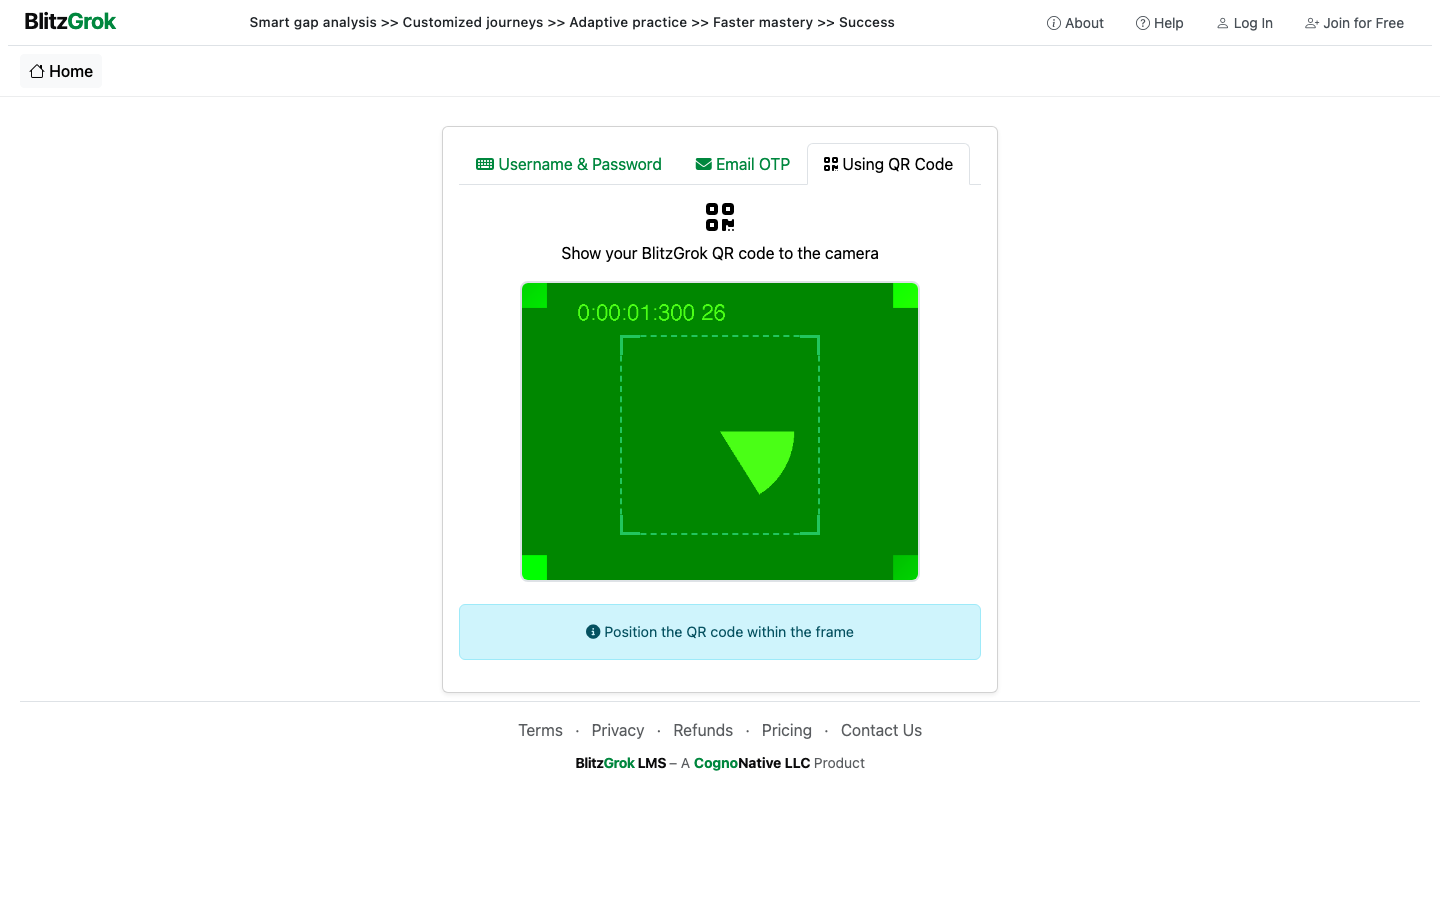Click the large QR code icon above instructions
The width and height of the screenshot is (1440, 900).
coord(720,217)
